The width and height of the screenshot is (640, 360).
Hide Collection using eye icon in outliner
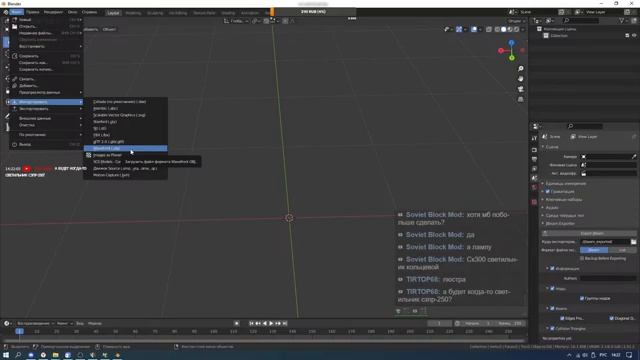634,36
